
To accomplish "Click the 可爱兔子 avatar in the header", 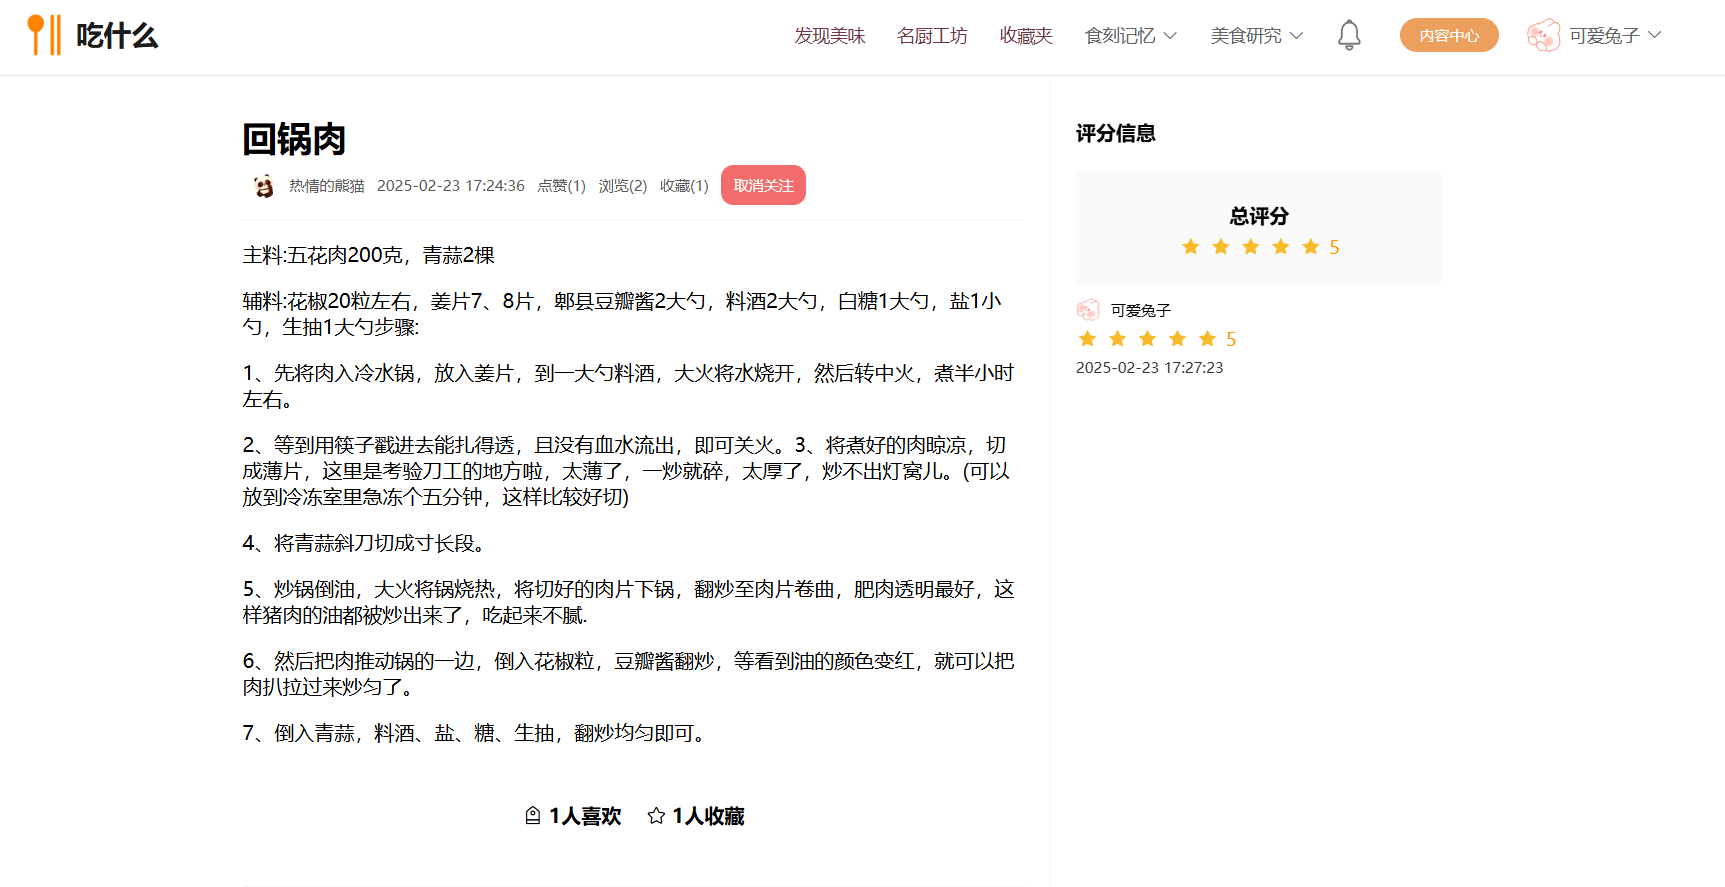I will tap(1543, 35).
